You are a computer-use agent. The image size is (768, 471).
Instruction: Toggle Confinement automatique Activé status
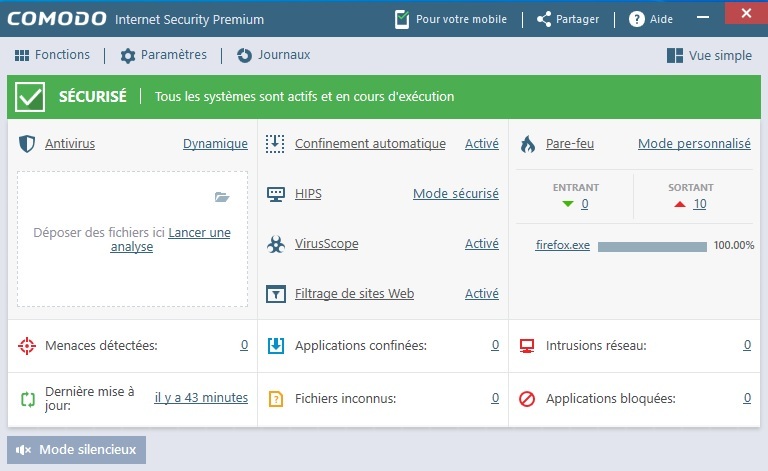click(481, 144)
